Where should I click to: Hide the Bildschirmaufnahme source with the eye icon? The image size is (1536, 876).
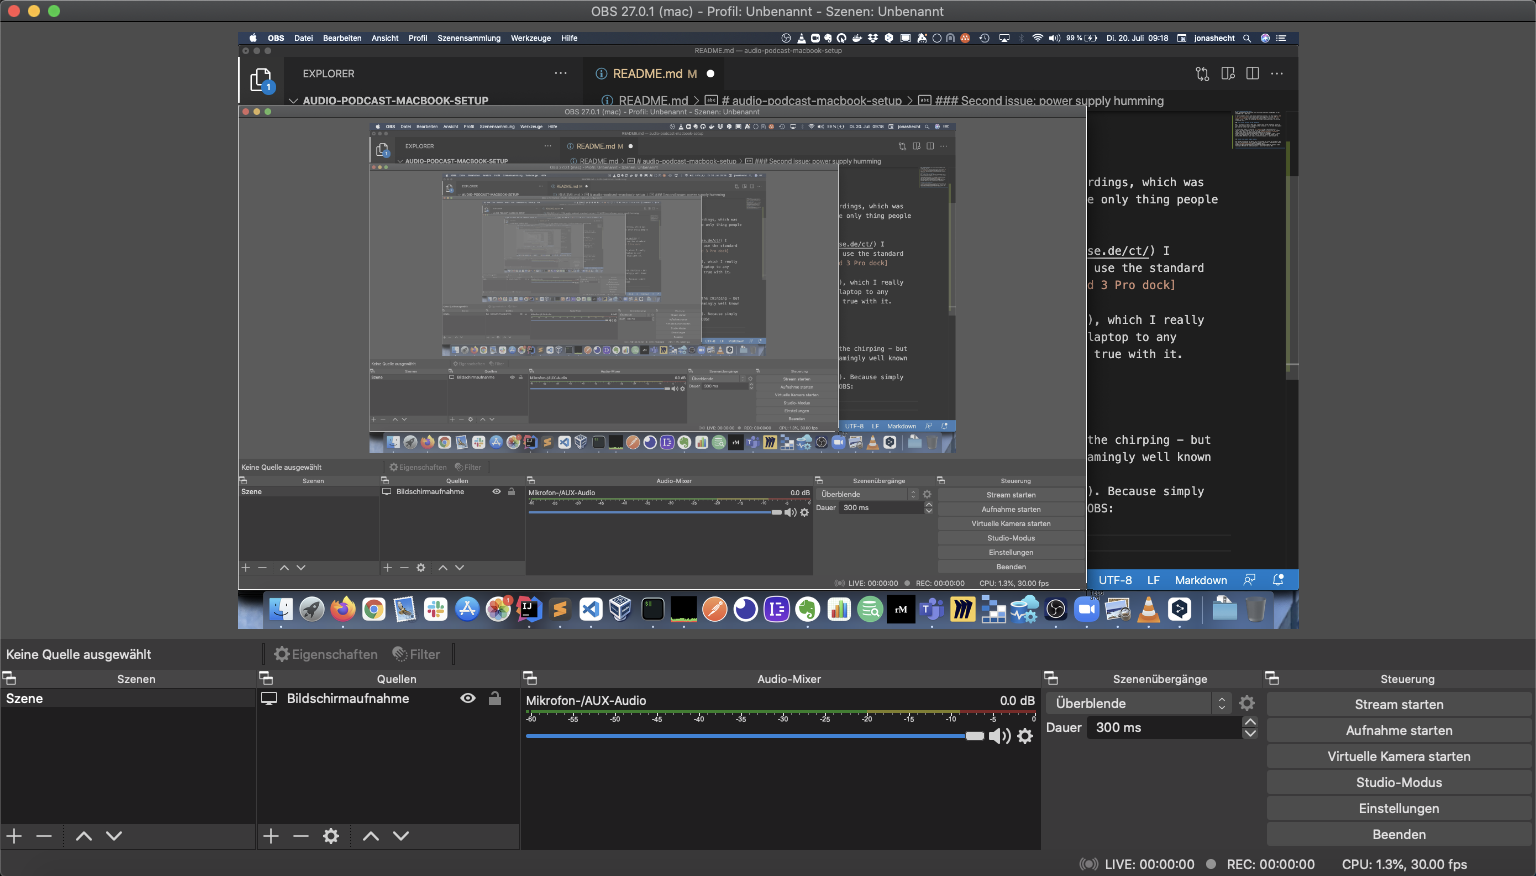468,698
